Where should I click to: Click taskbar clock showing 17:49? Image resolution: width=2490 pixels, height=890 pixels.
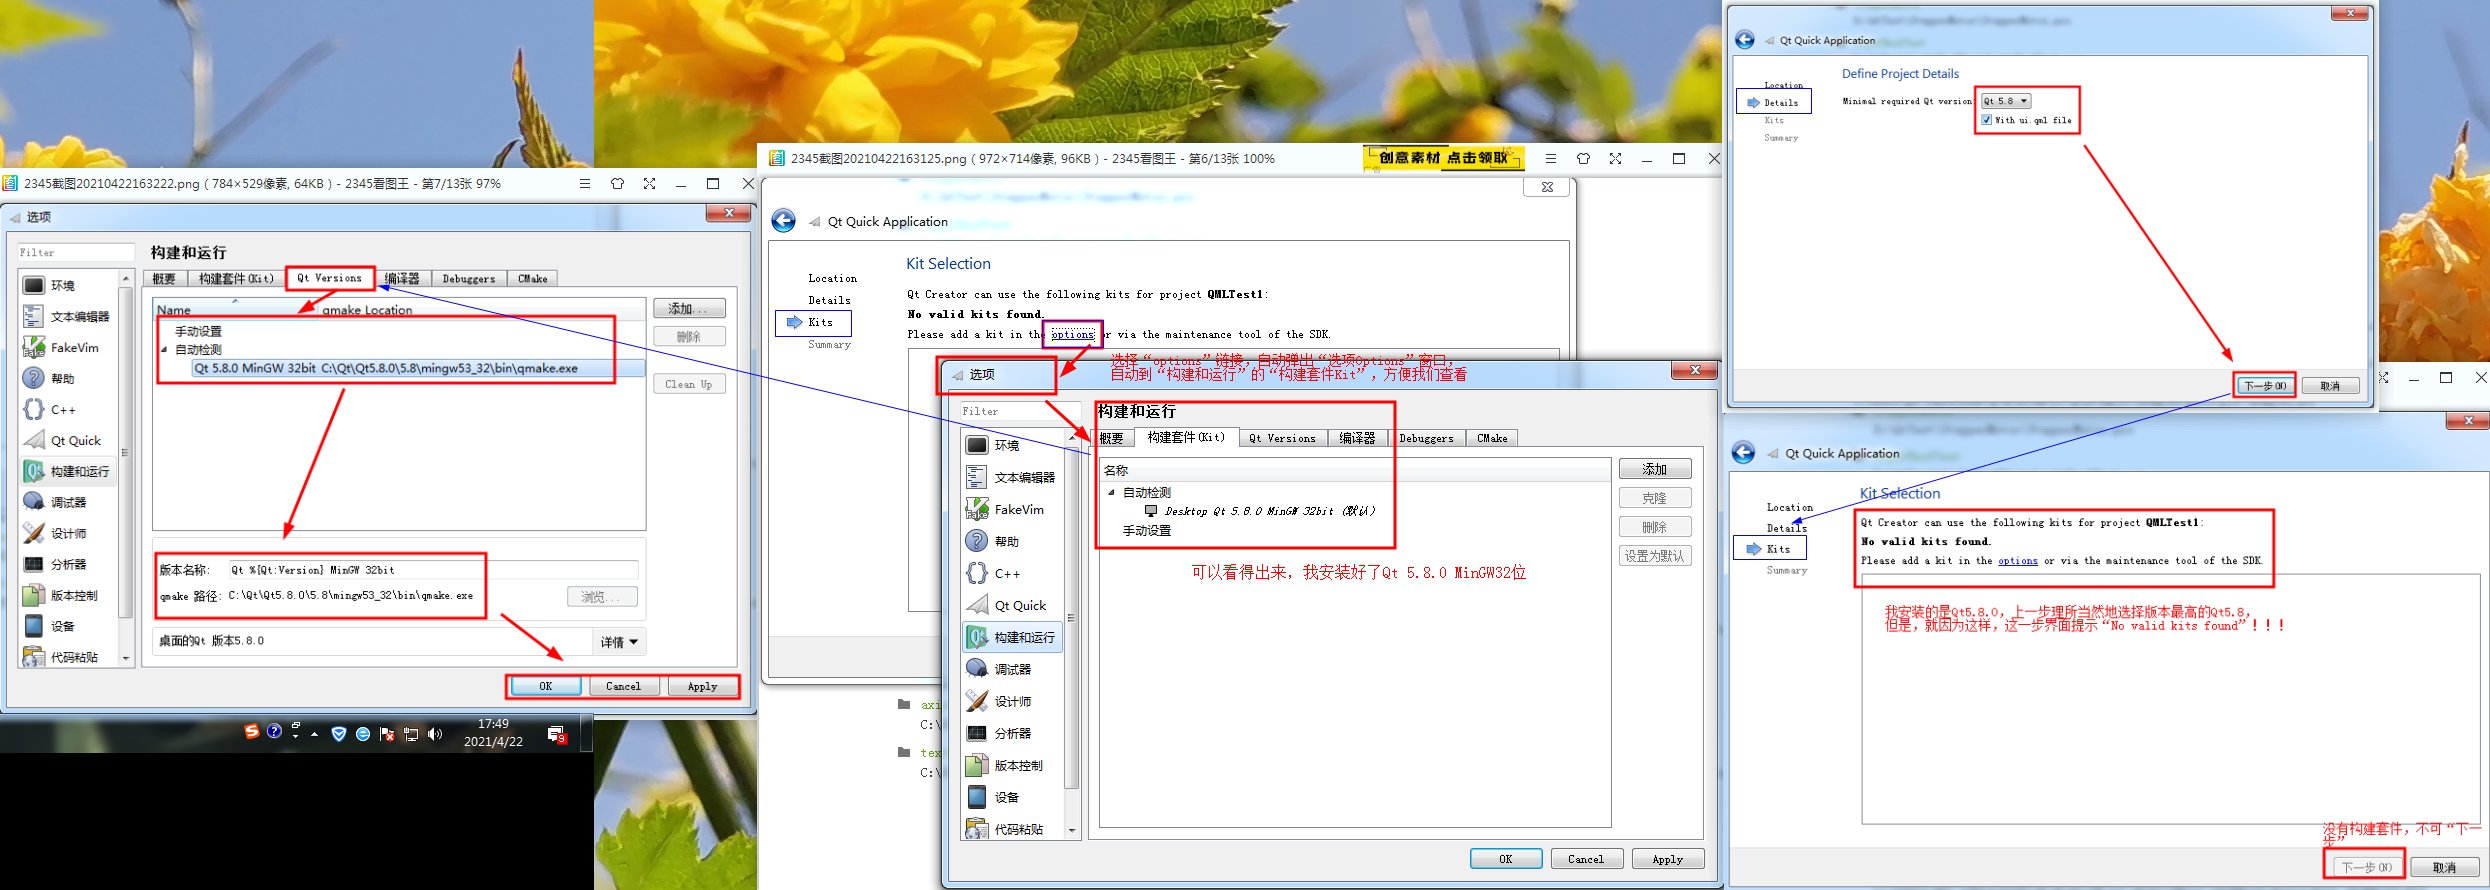pyautogui.click(x=493, y=733)
